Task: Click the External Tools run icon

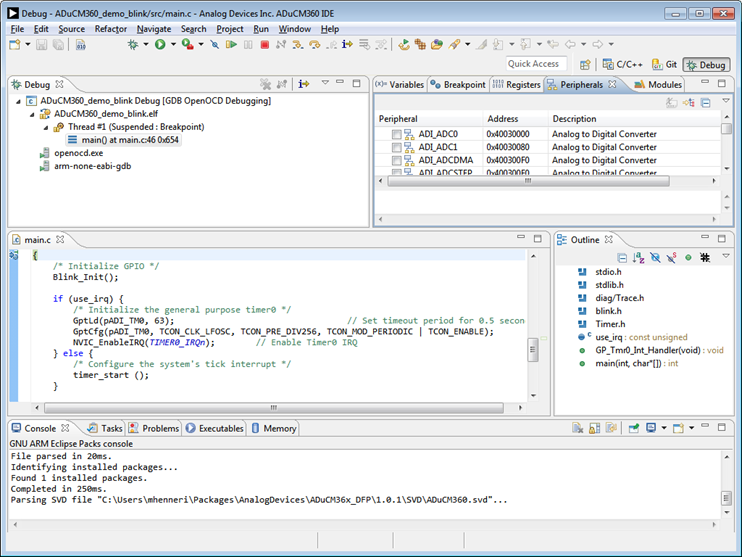Action: pos(188,44)
